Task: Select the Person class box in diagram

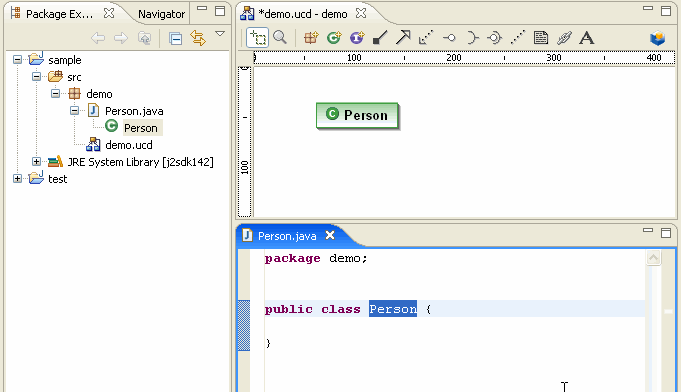Action: click(x=357, y=115)
